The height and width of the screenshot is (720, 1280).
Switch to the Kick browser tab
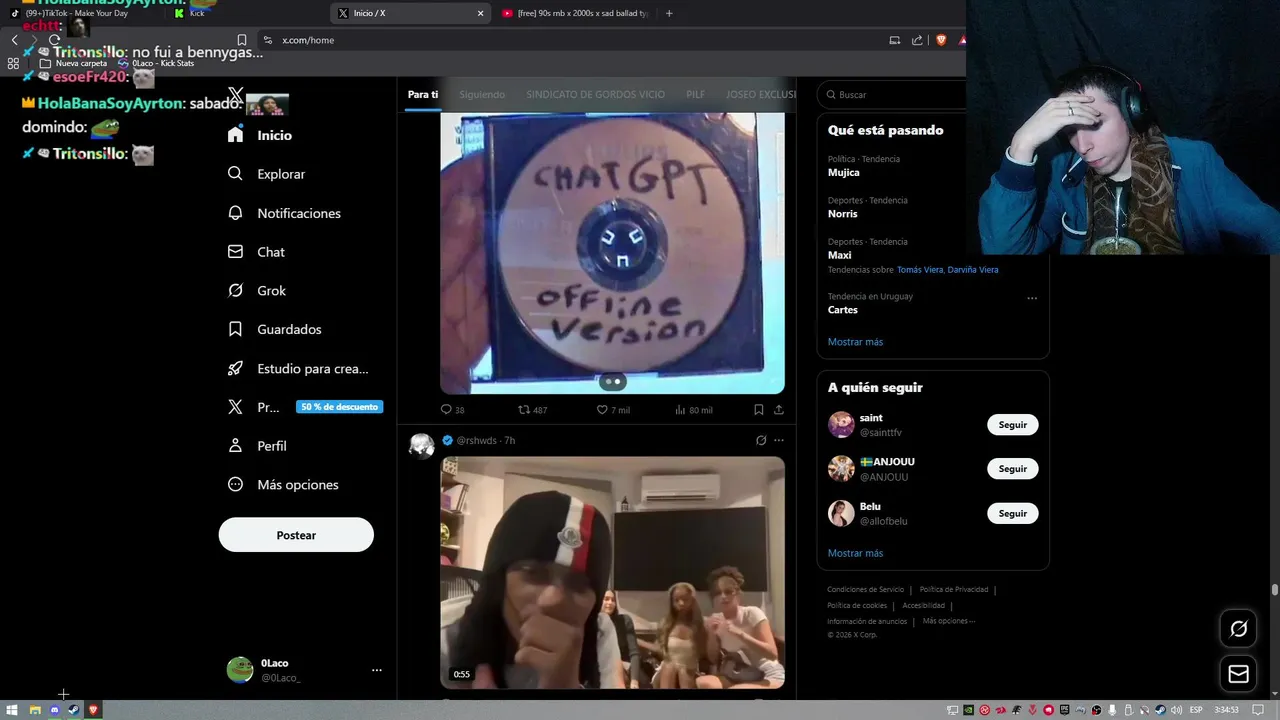(x=245, y=13)
